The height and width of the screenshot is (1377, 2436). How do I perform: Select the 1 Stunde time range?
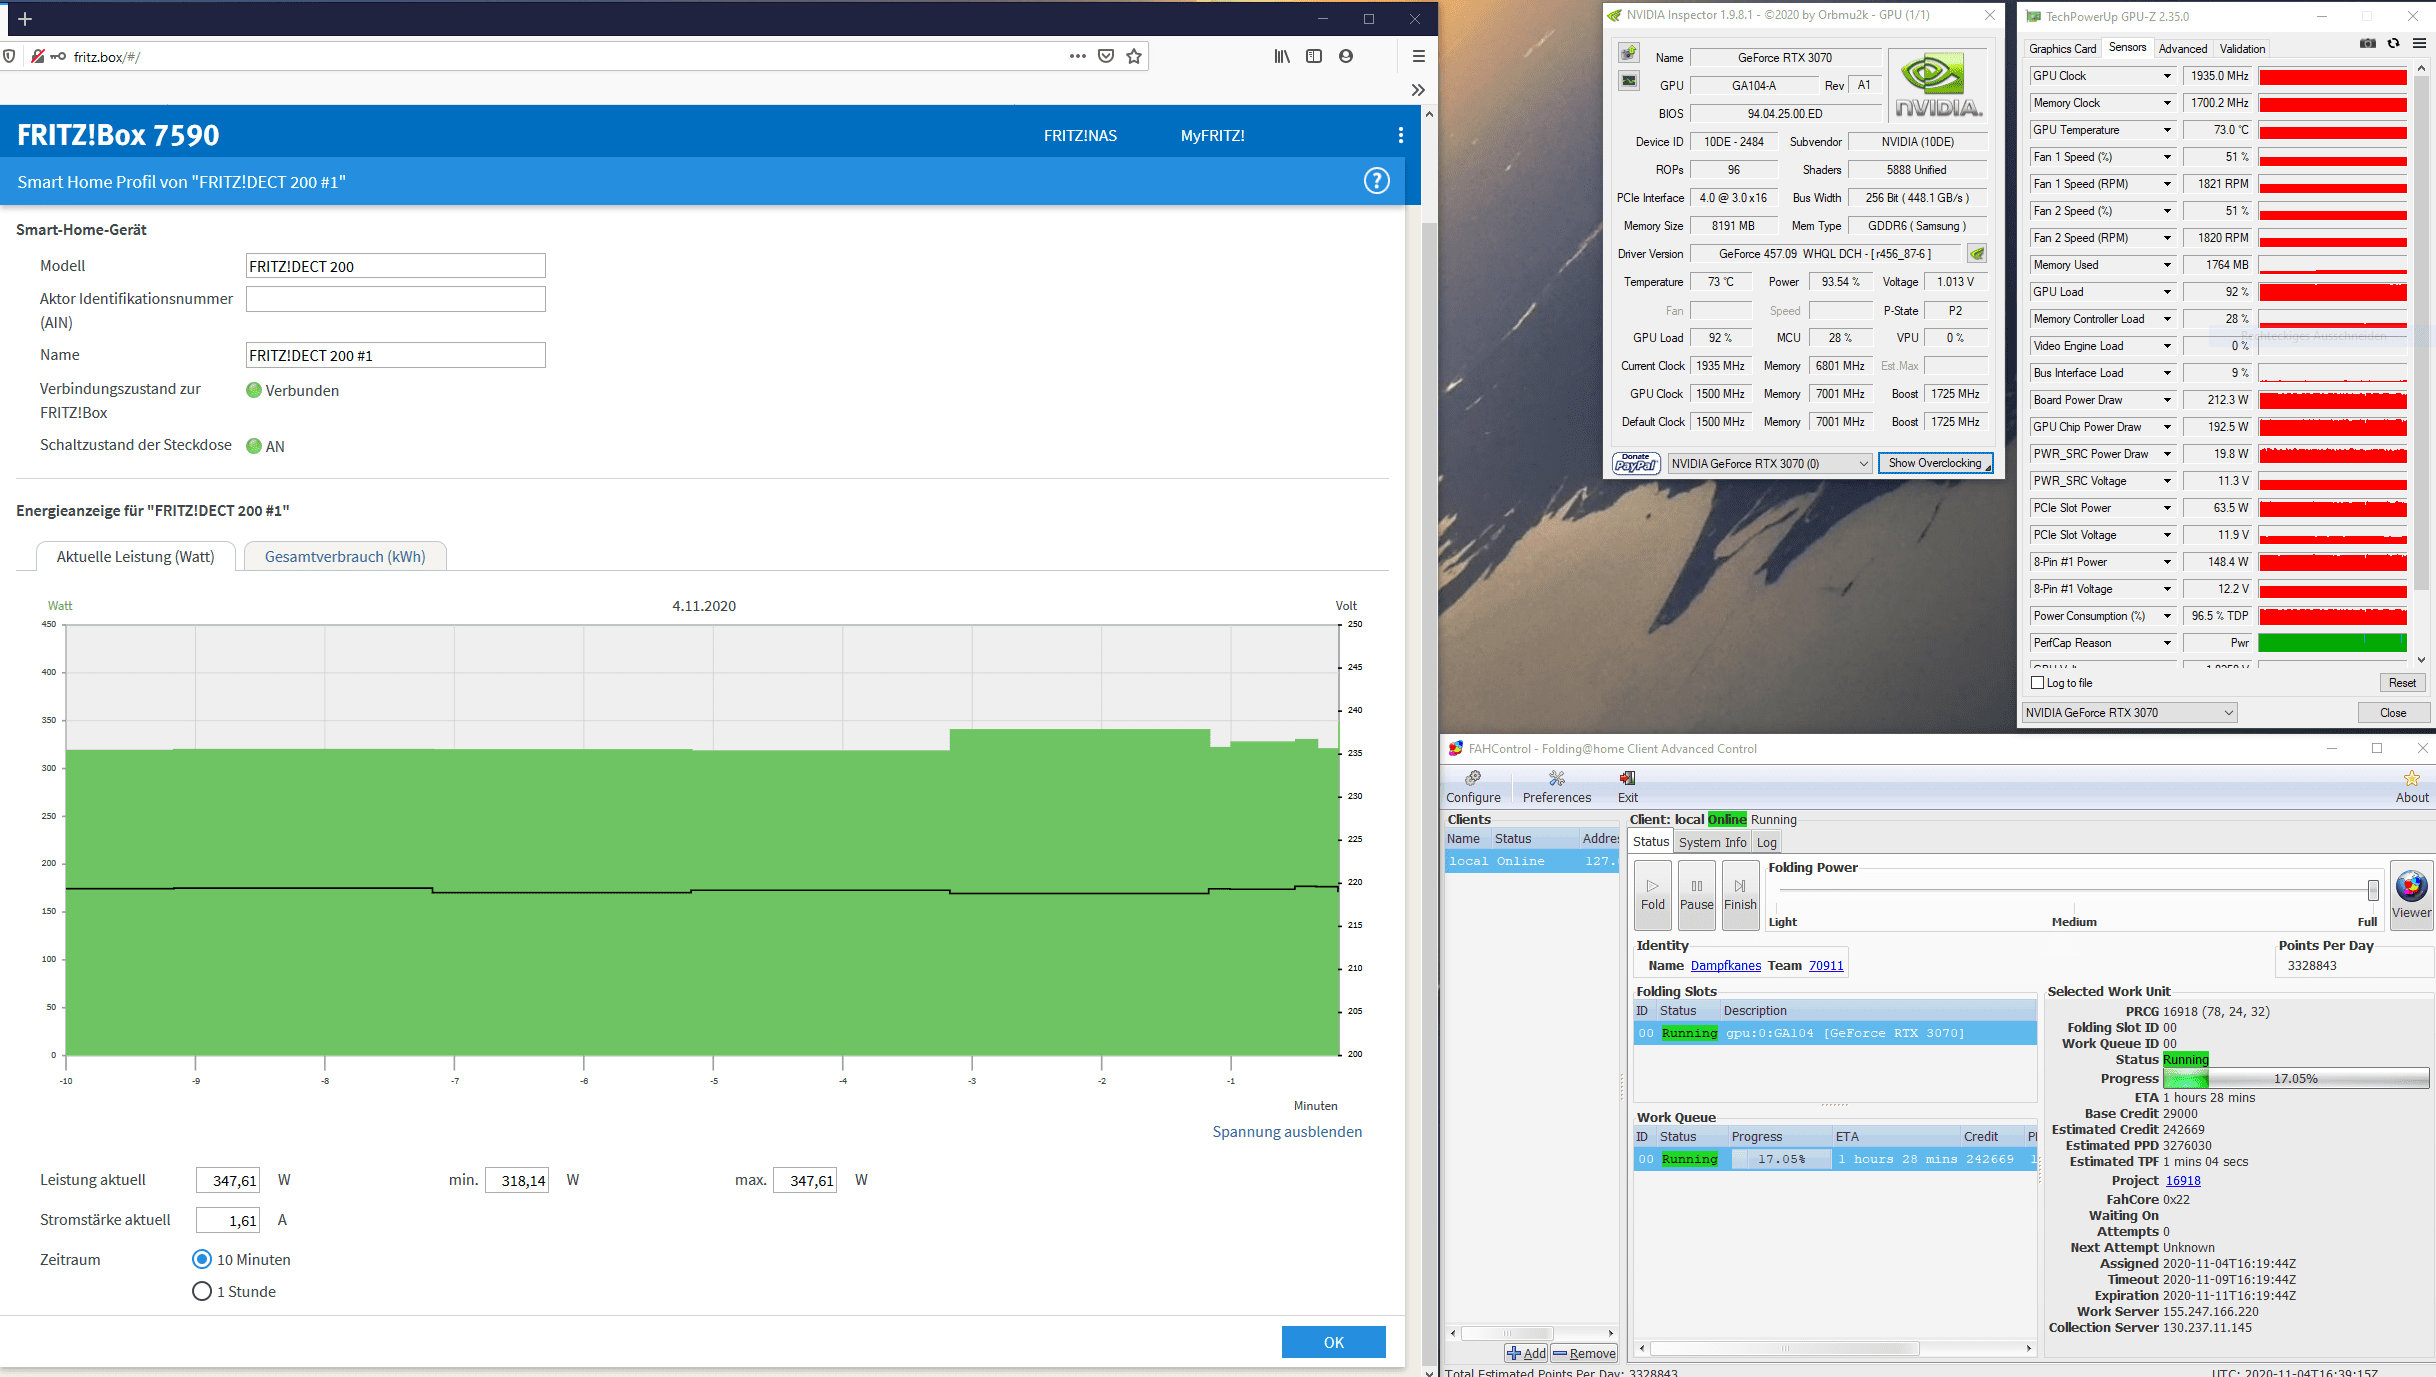(202, 1291)
